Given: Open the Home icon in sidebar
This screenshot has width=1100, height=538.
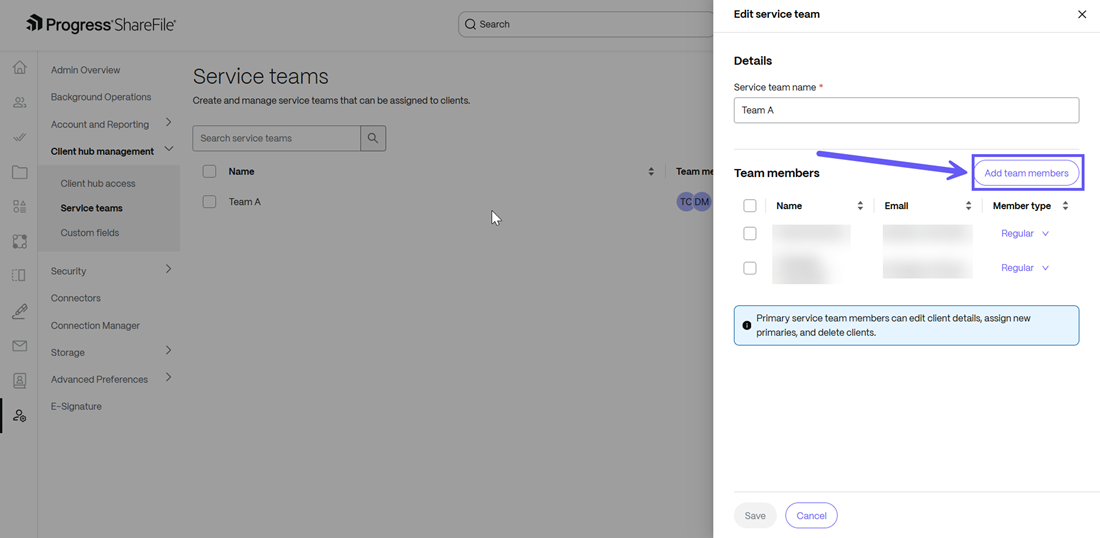Looking at the screenshot, I should [19, 68].
